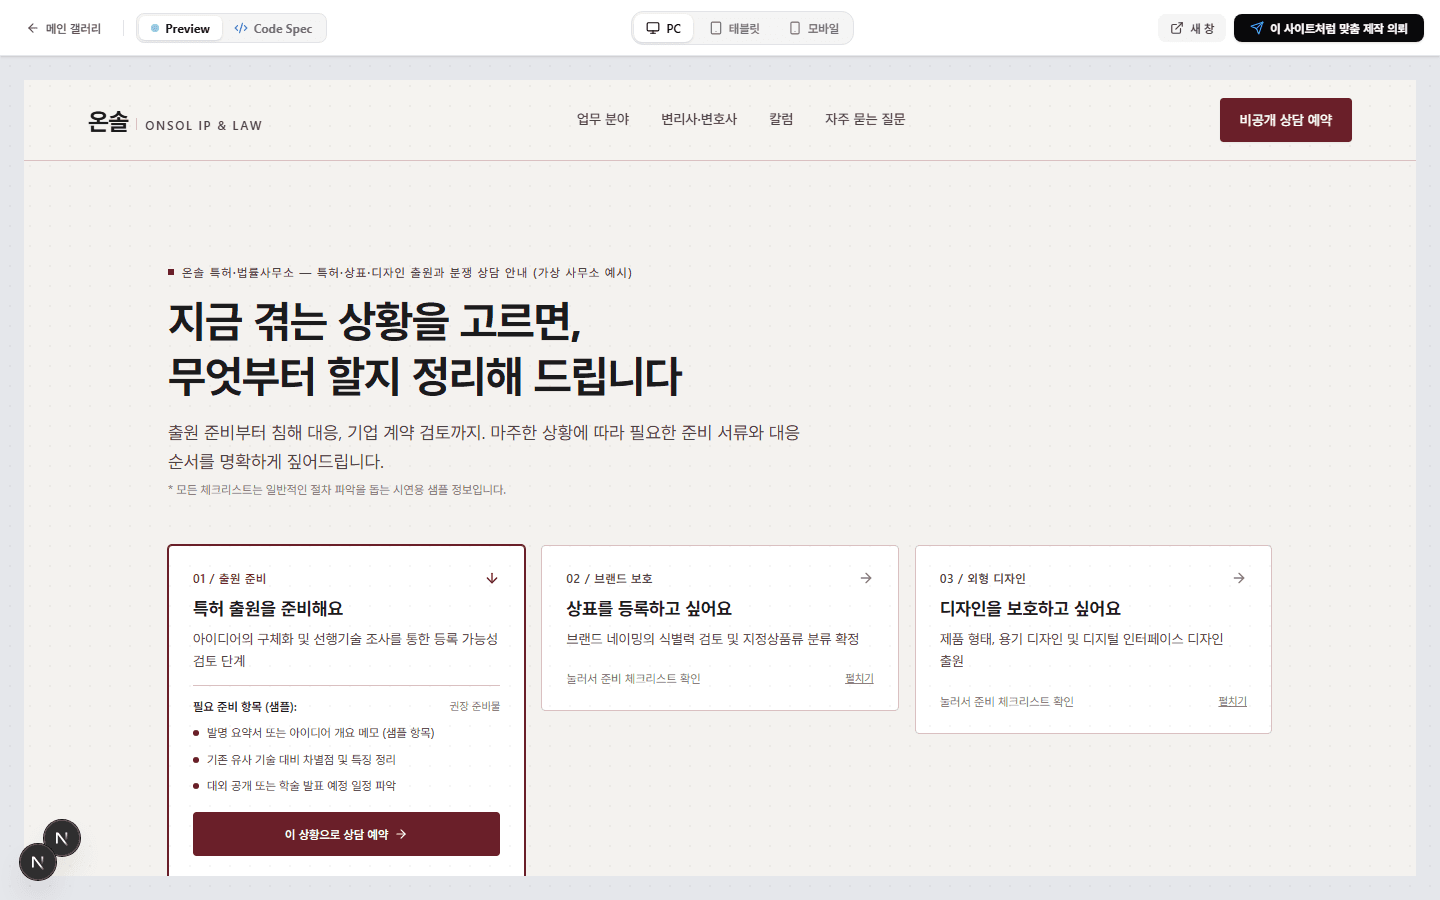The width and height of the screenshot is (1440, 900).
Task: Click the lower round N badge icon
Action: pos(38,862)
